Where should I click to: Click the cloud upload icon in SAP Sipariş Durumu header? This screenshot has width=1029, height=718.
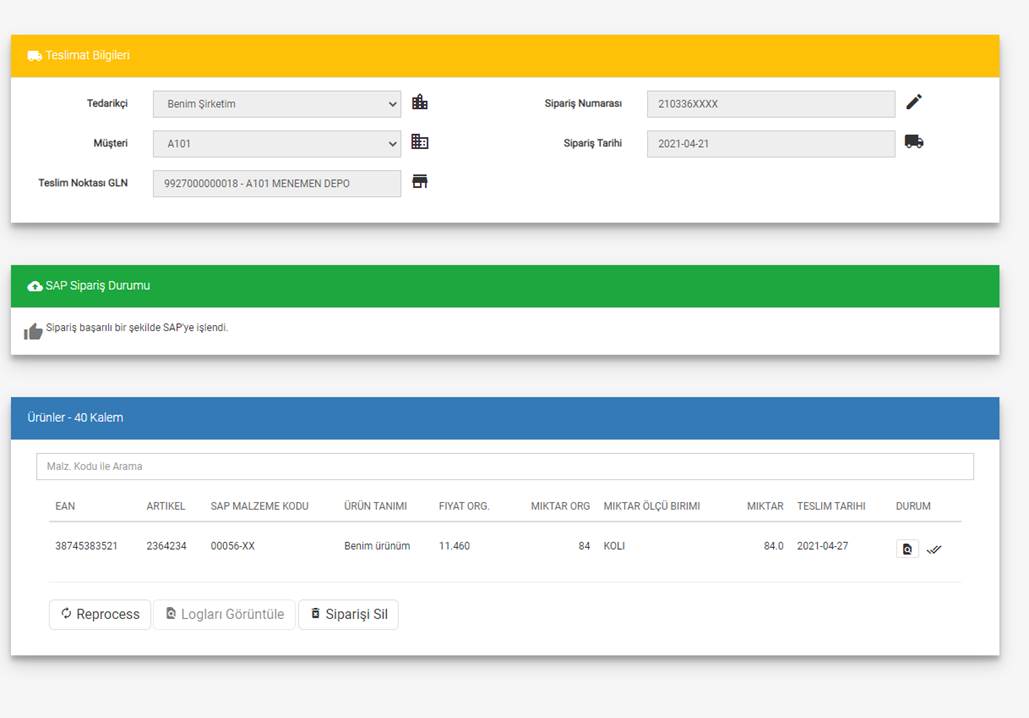point(35,286)
